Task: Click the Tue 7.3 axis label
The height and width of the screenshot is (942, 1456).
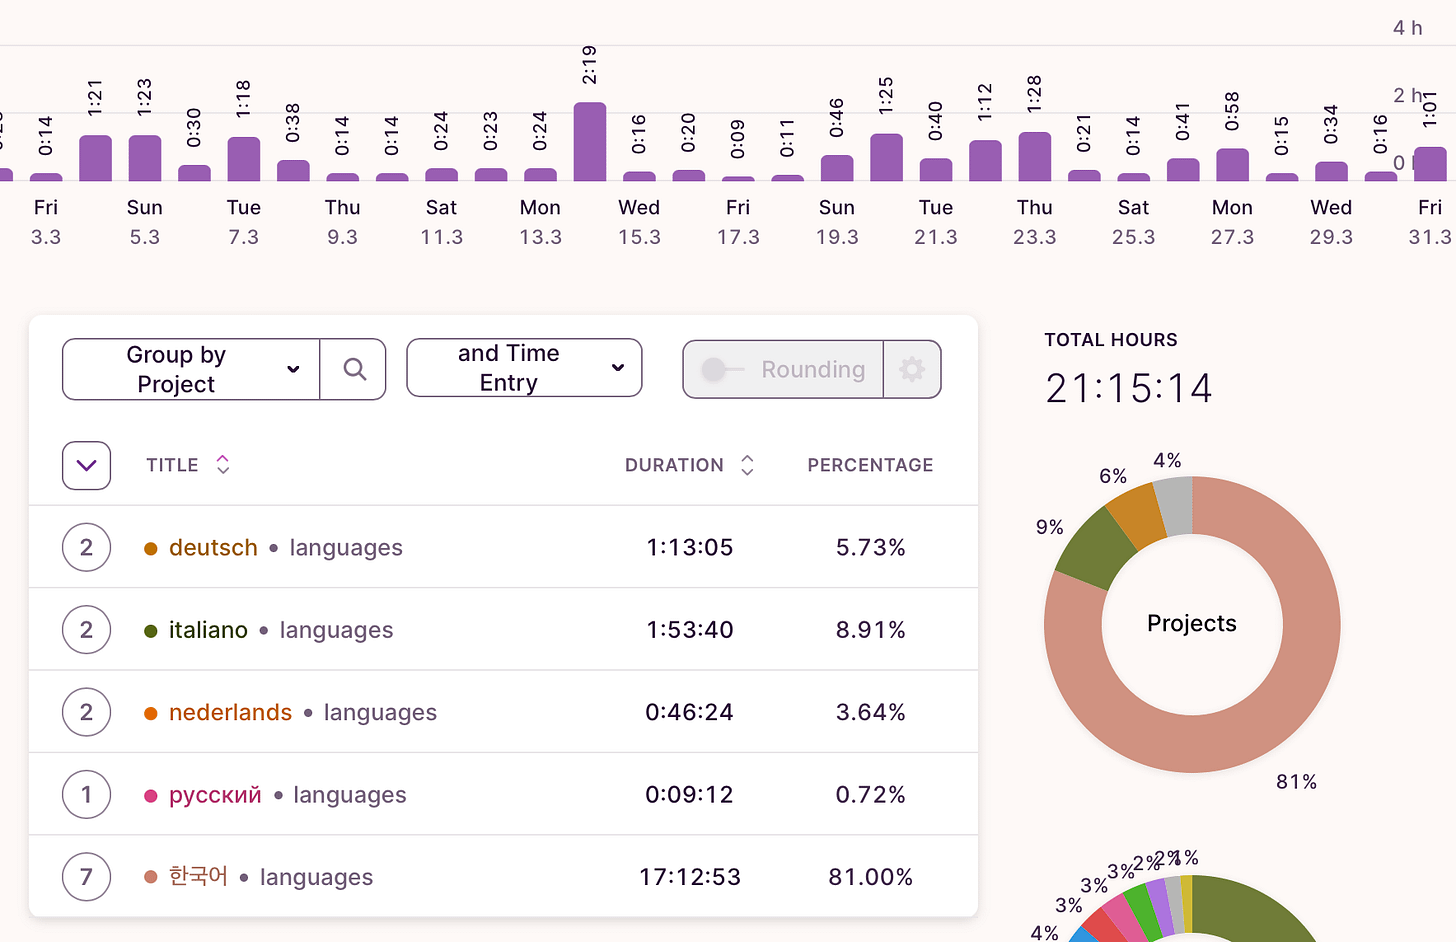Action: click(243, 222)
